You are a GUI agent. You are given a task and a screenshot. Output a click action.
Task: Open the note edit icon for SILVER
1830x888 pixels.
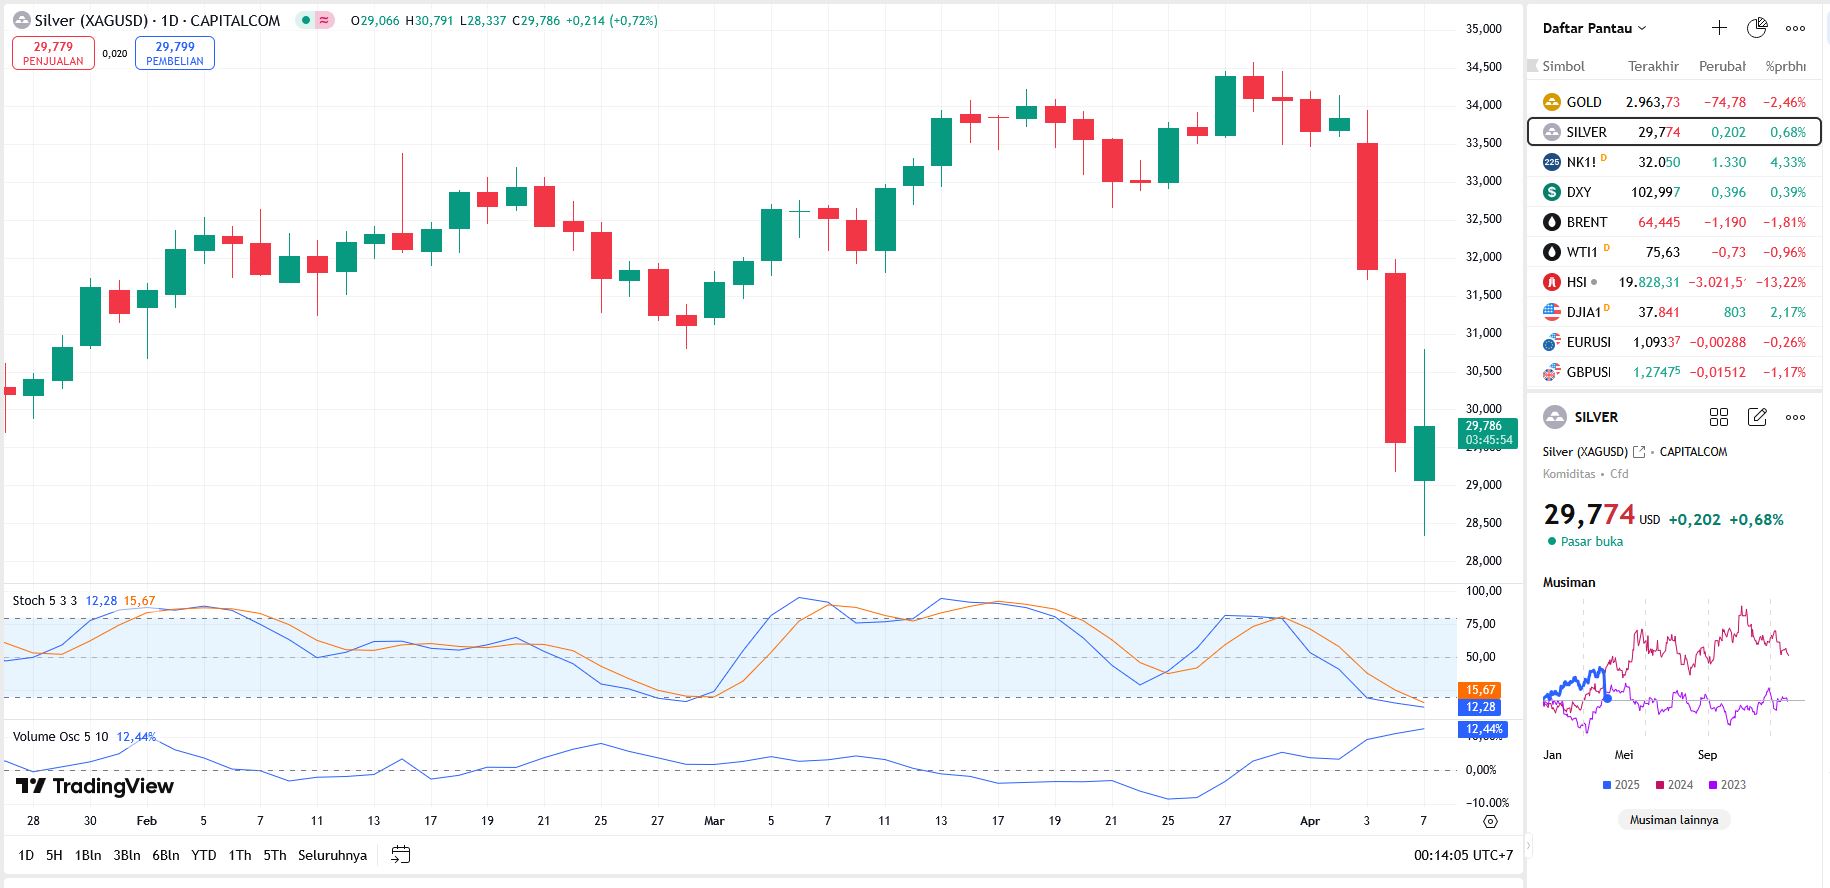coord(1757,417)
